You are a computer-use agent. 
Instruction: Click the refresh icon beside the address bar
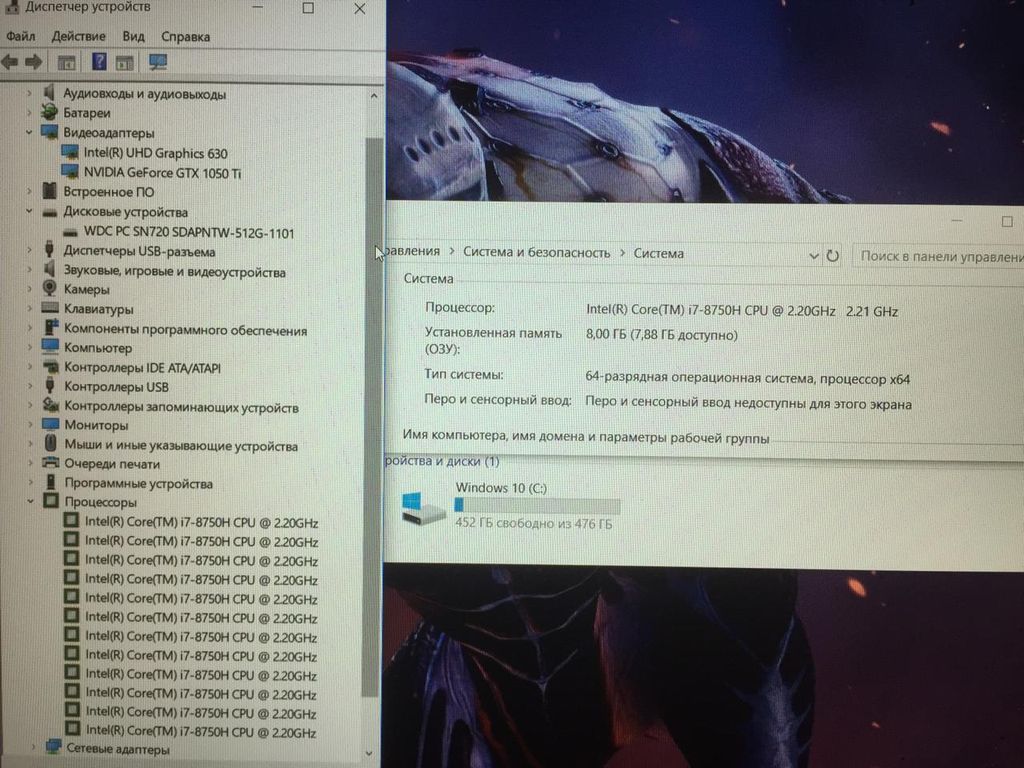point(832,256)
